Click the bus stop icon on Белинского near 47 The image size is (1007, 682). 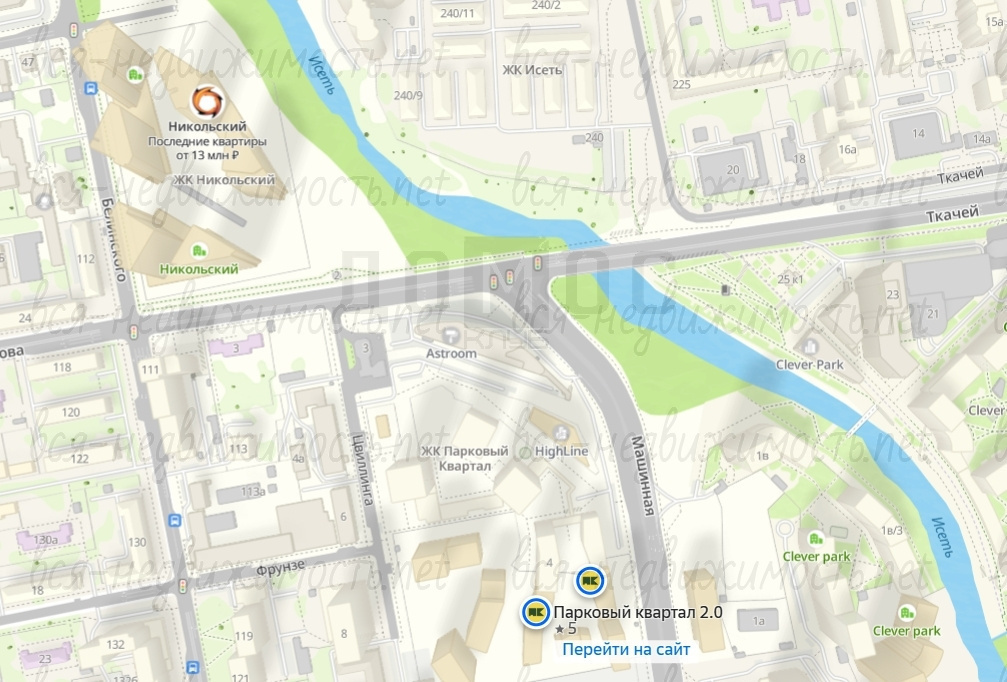click(x=91, y=89)
